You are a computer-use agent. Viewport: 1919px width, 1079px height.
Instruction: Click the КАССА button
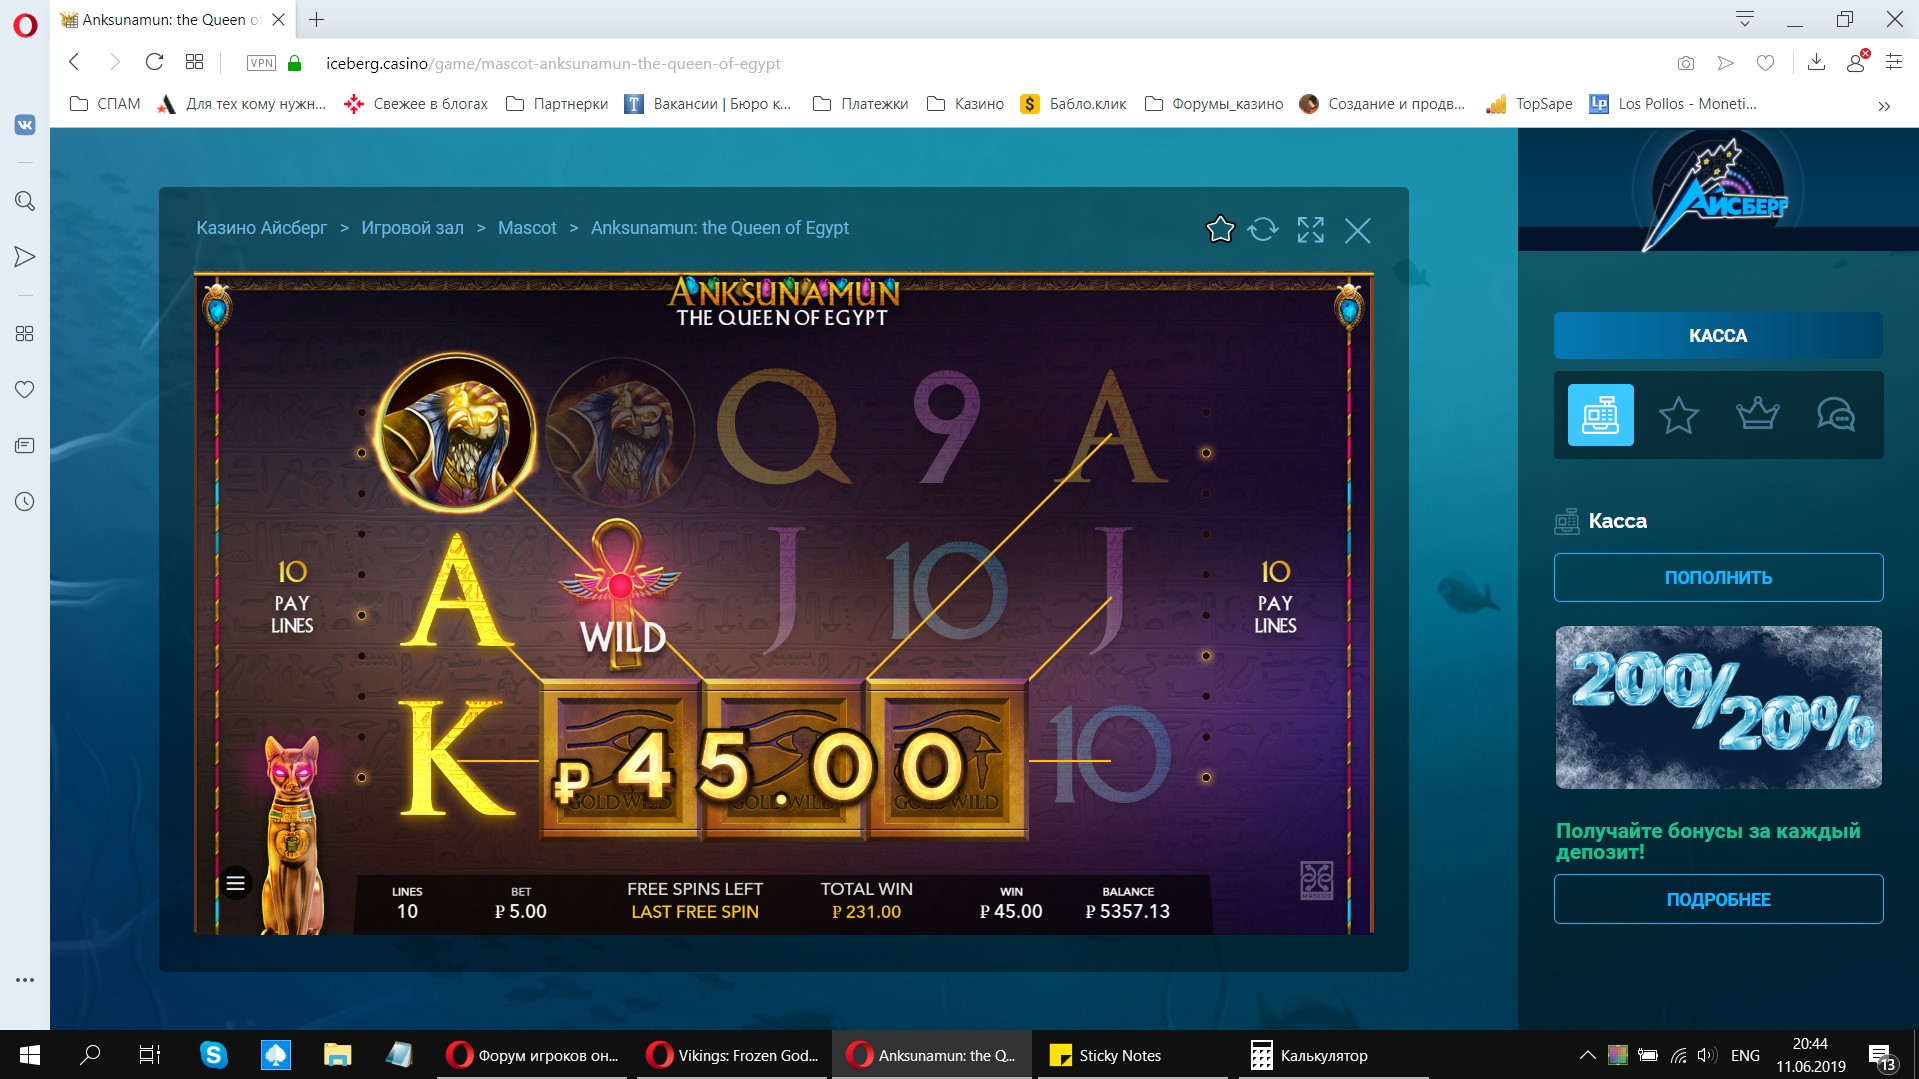tap(1718, 336)
